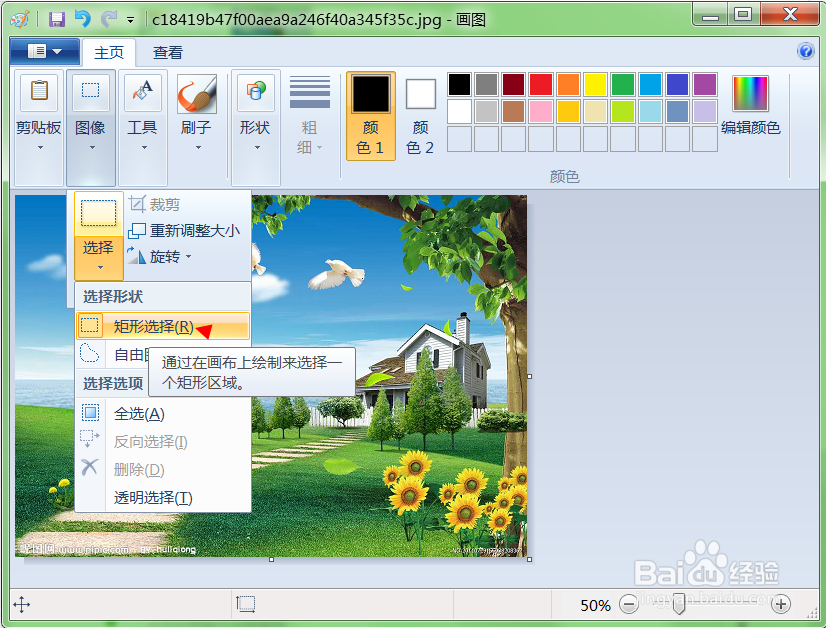Pick the light gray color swatch

point(487,112)
